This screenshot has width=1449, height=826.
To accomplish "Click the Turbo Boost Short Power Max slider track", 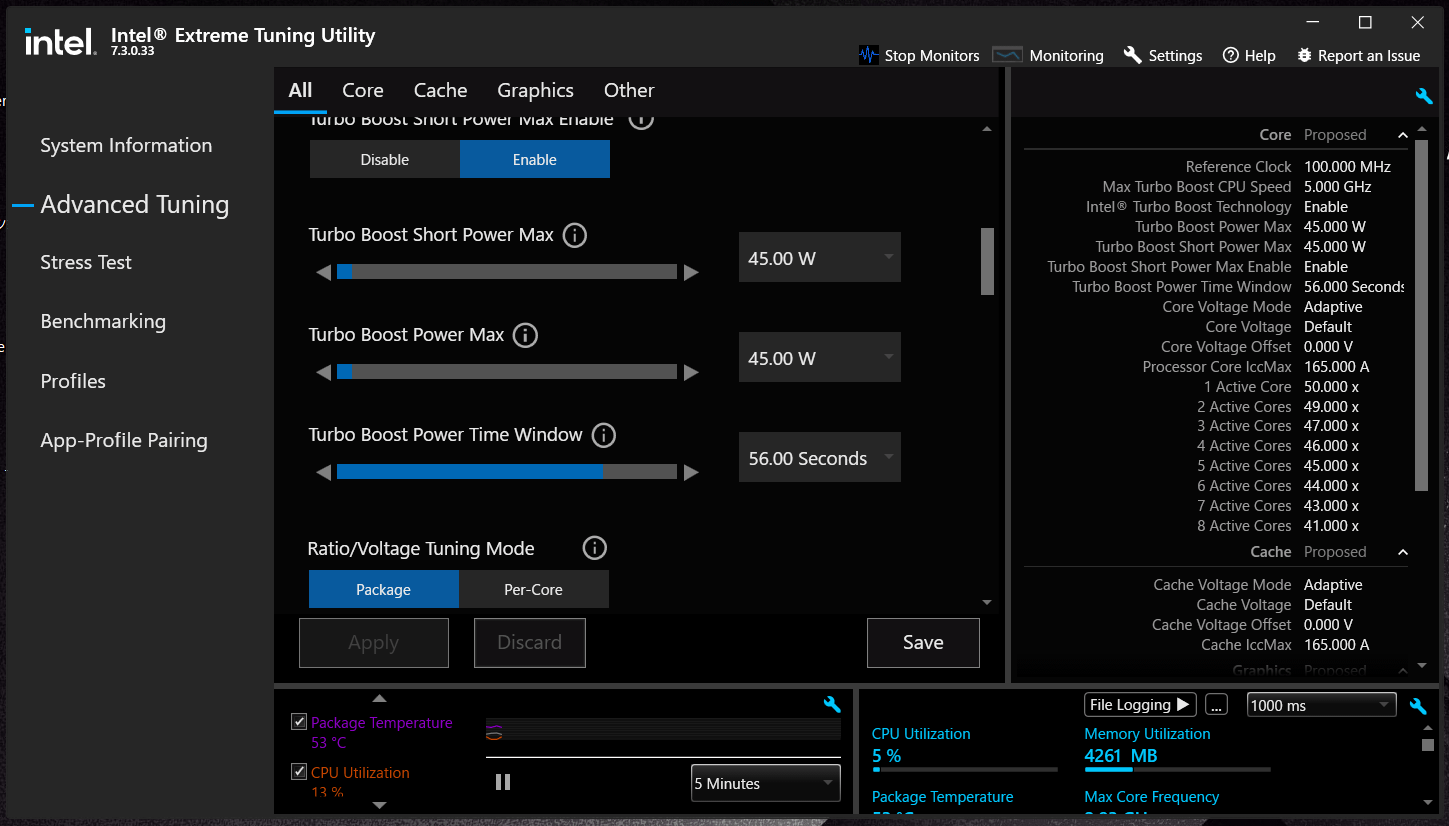I will click(507, 272).
